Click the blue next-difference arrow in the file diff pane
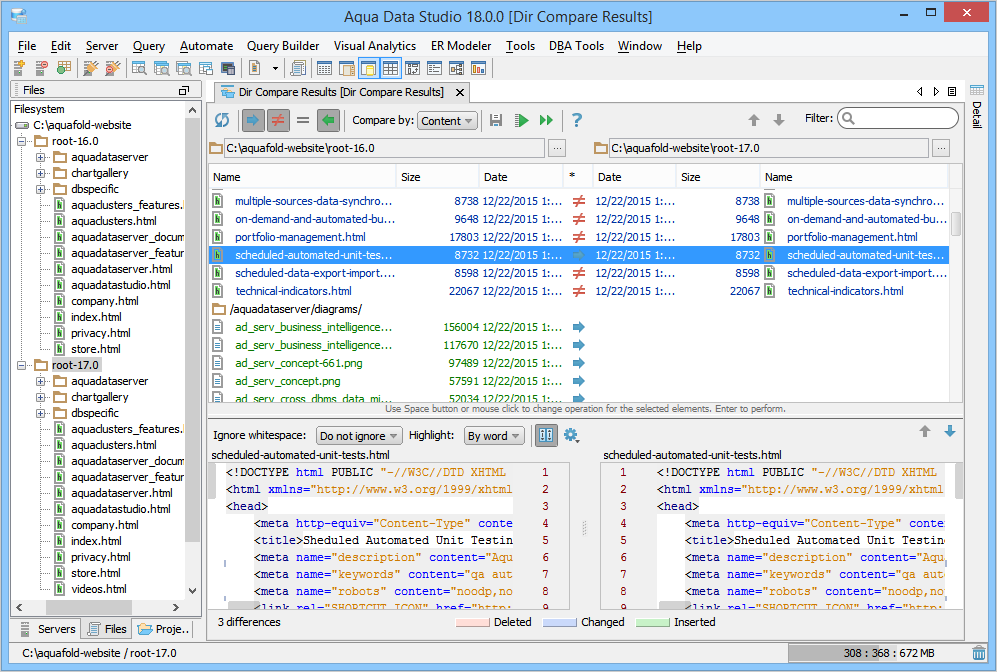Screen dimensions: 997x672 tap(950, 432)
